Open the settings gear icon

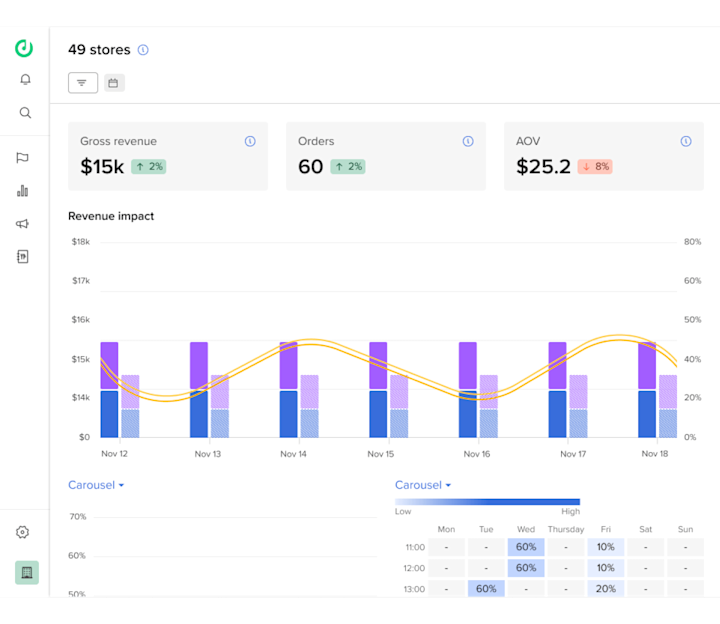point(22,532)
